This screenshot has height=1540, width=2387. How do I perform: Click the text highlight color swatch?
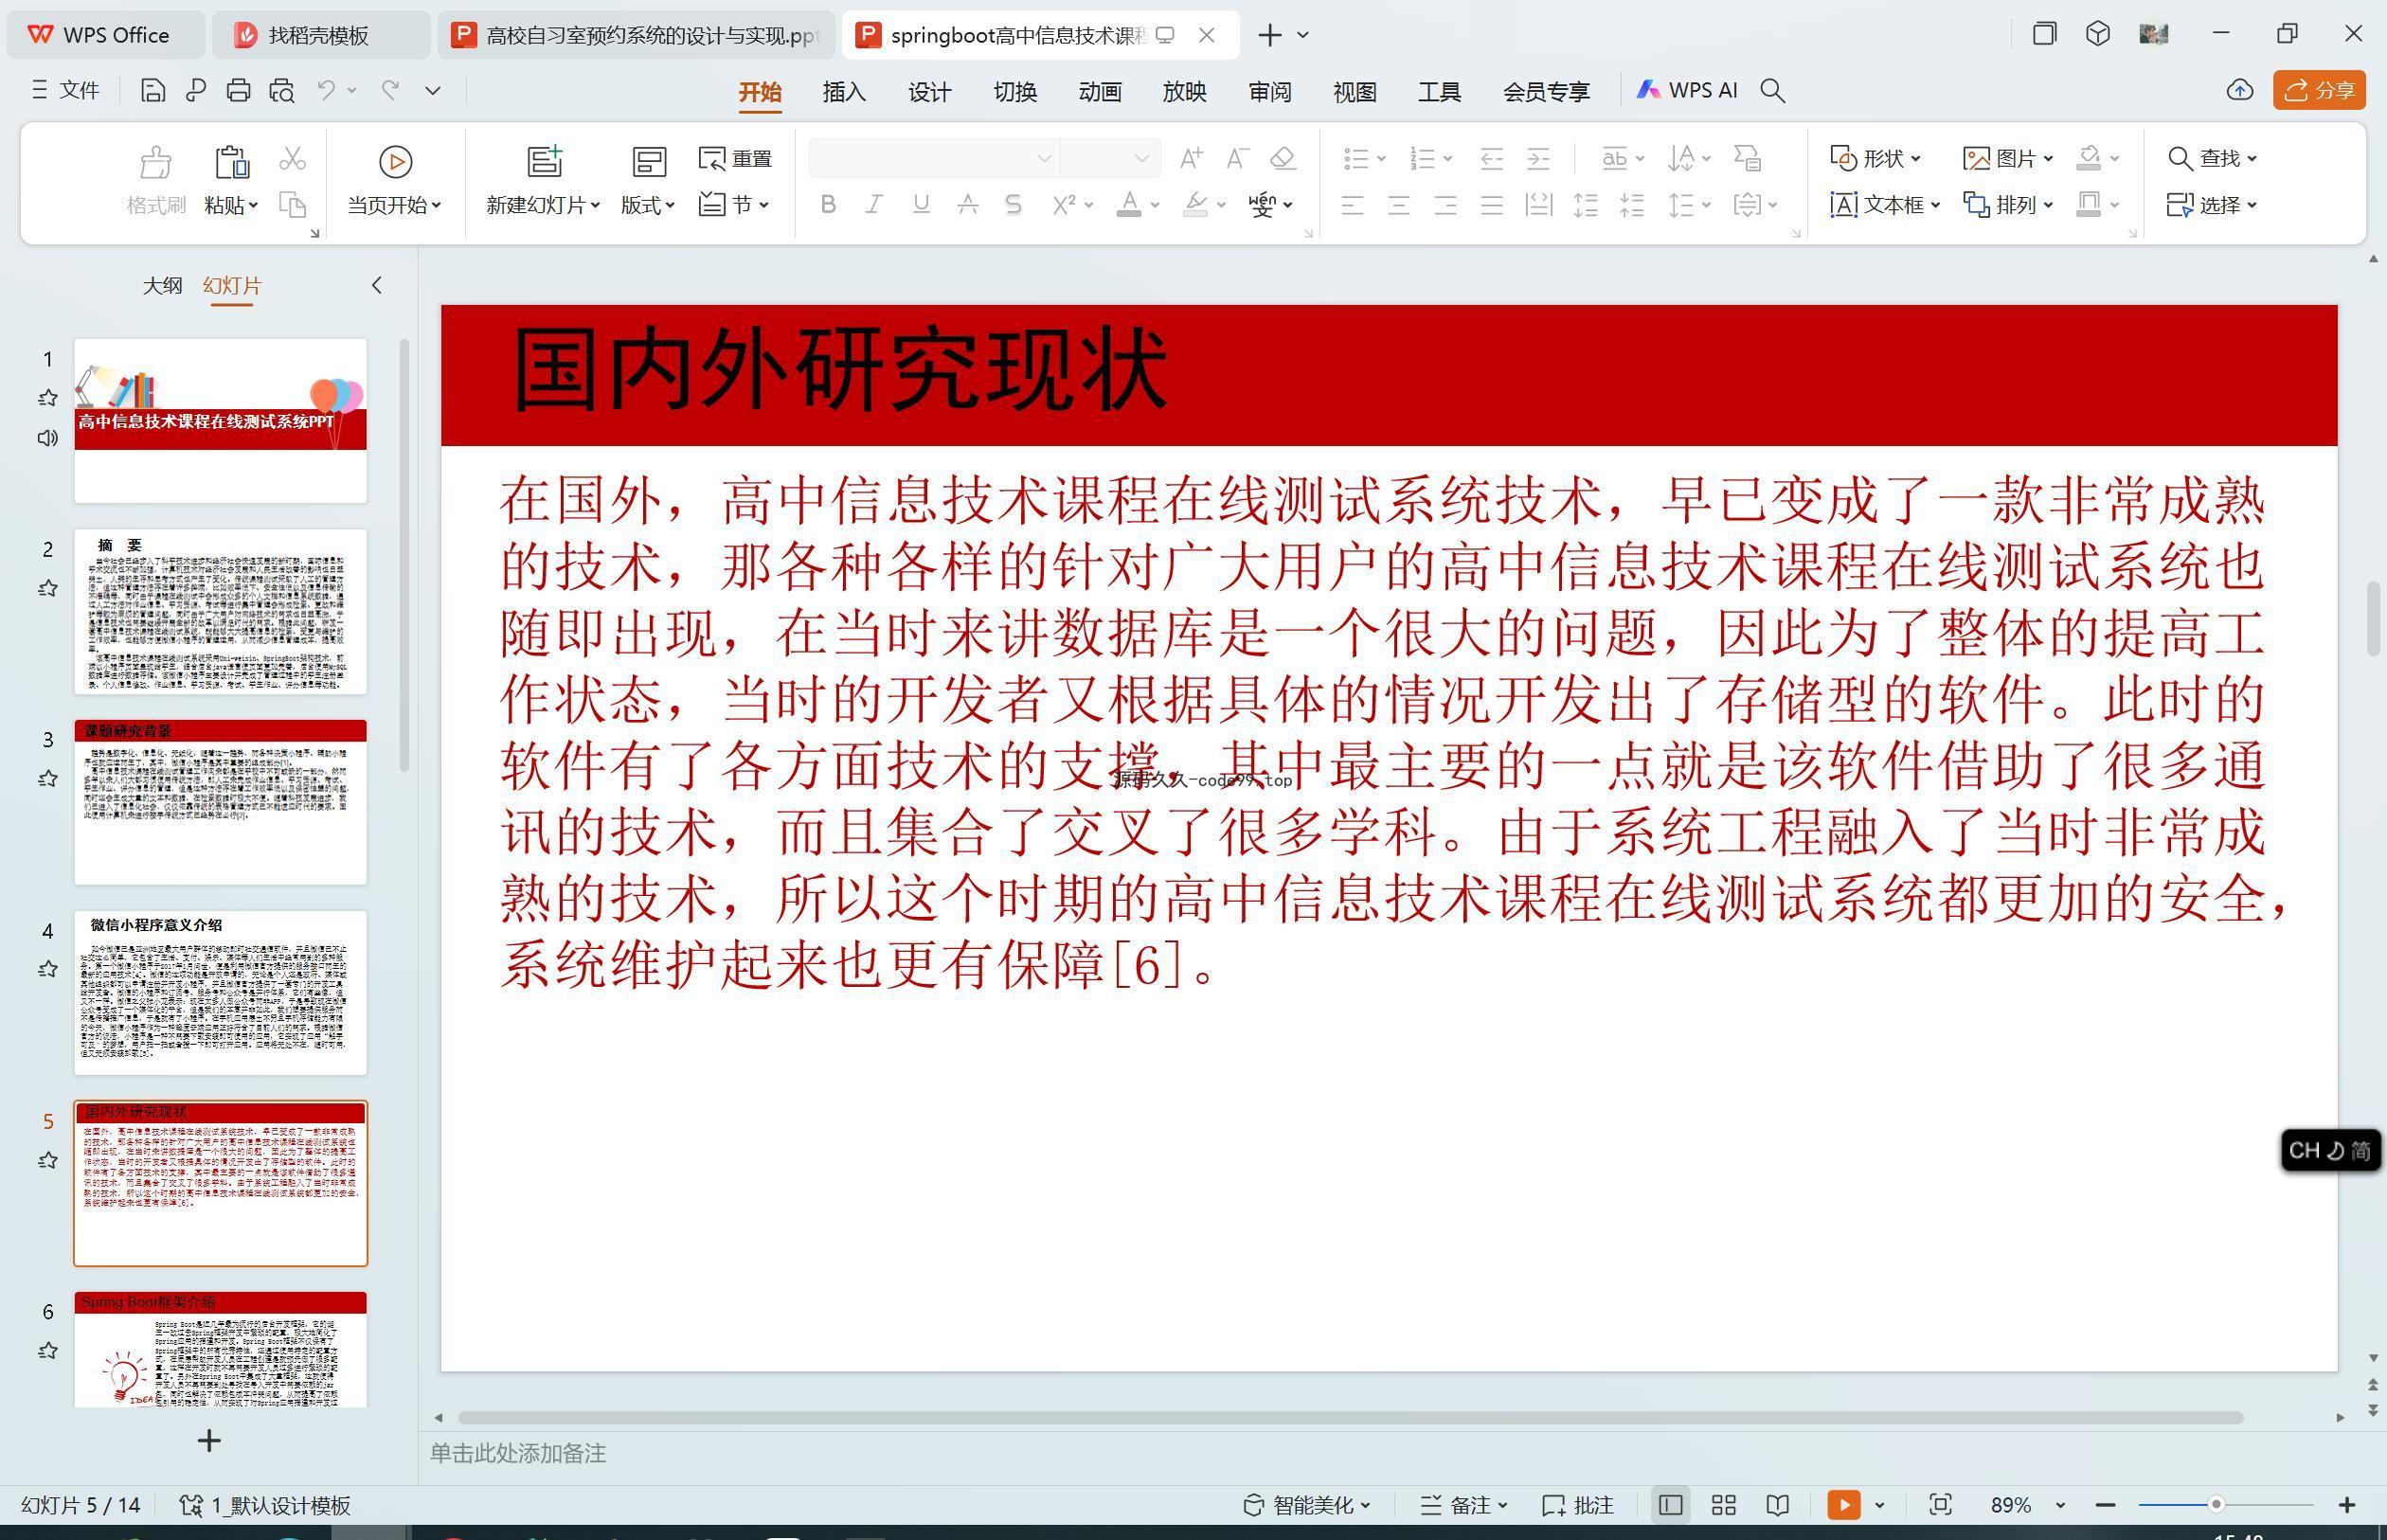click(x=1195, y=205)
